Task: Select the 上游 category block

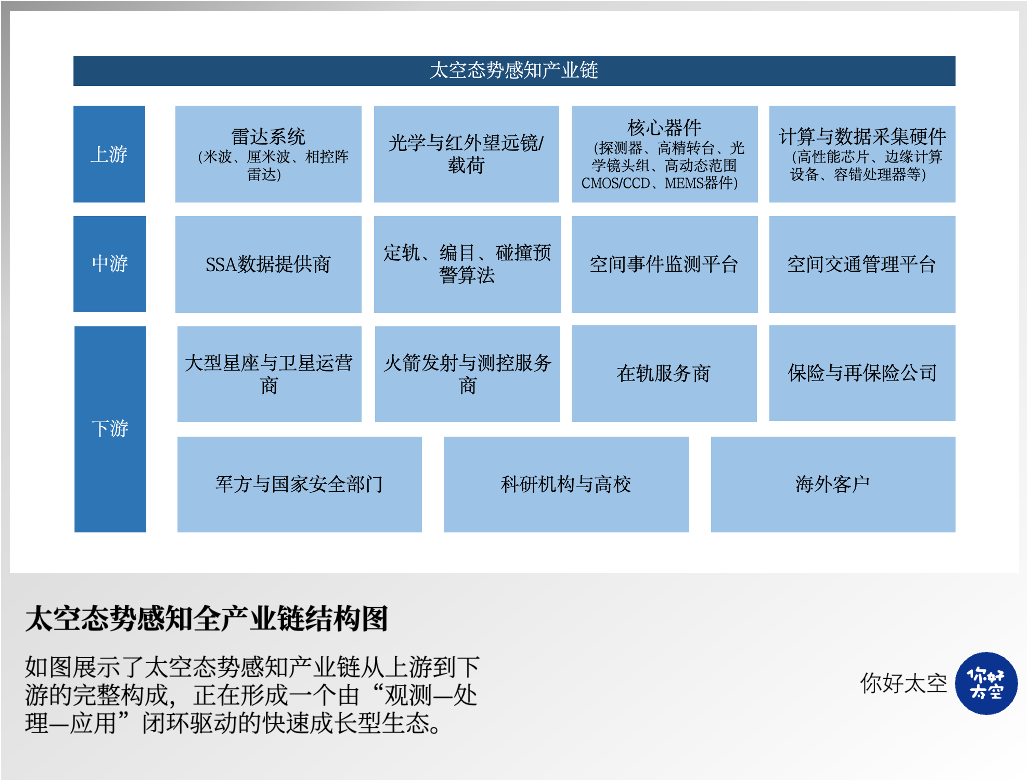Action: click(109, 154)
